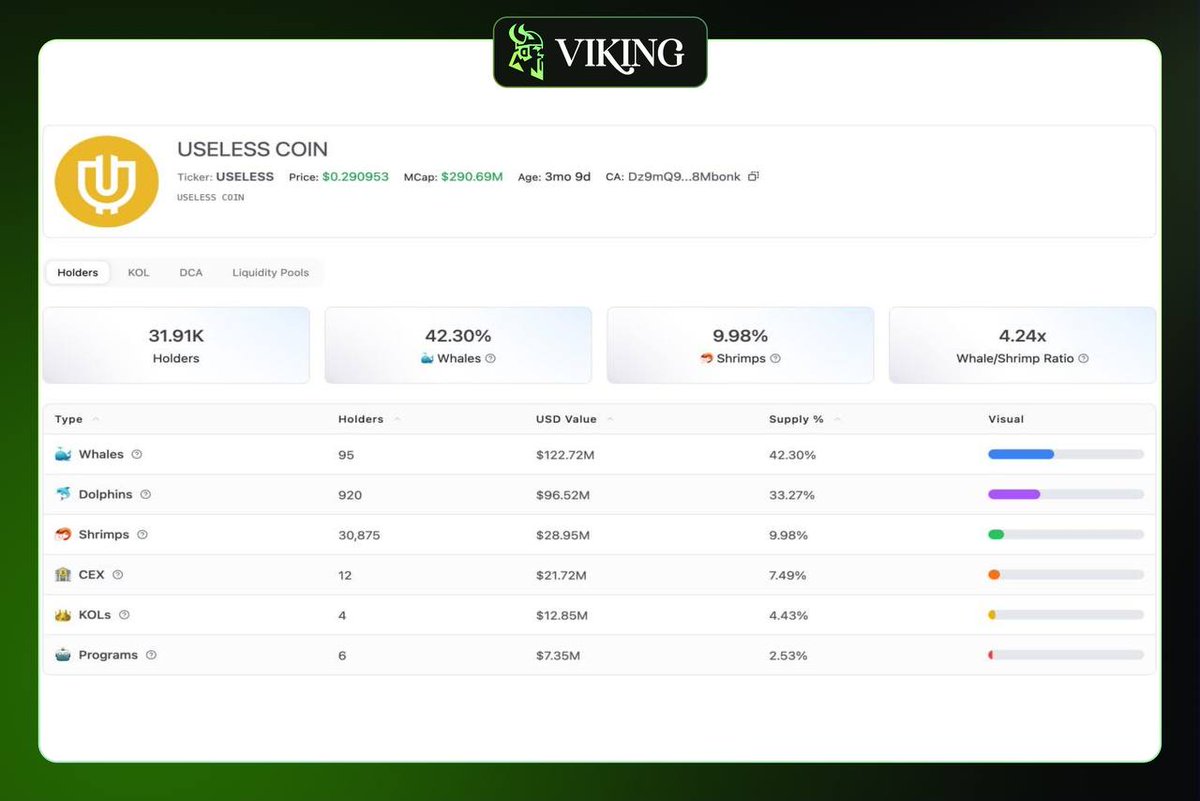The height and width of the screenshot is (801, 1200).
Task: Open Whales row help icon
Action: coord(137,454)
